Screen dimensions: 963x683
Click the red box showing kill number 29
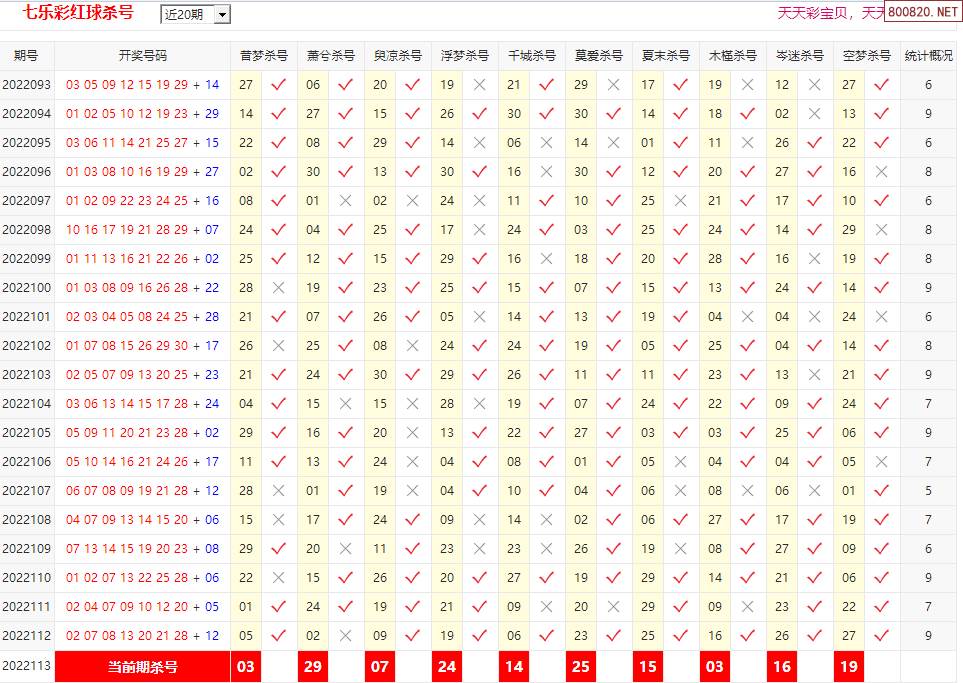coord(313,666)
